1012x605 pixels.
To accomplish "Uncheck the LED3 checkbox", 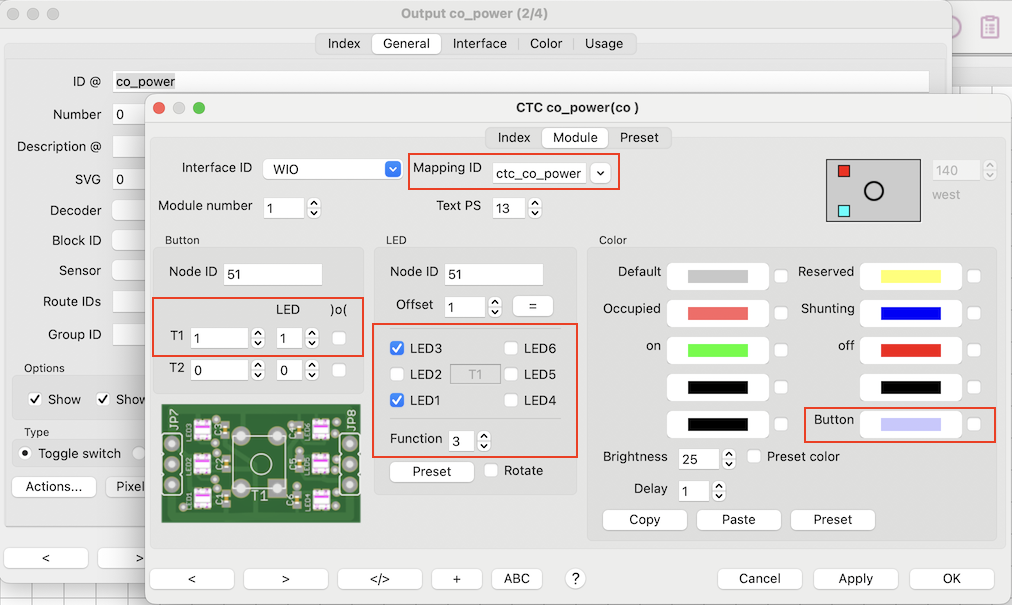I will pos(397,348).
